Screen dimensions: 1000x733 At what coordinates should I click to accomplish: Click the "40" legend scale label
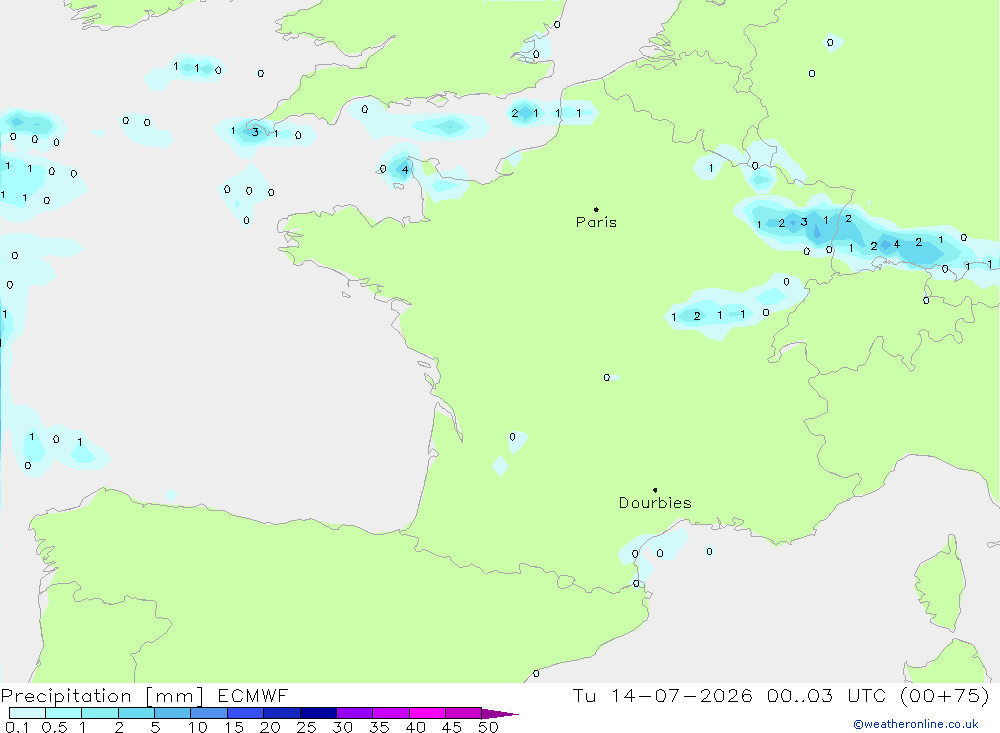click(416, 727)
